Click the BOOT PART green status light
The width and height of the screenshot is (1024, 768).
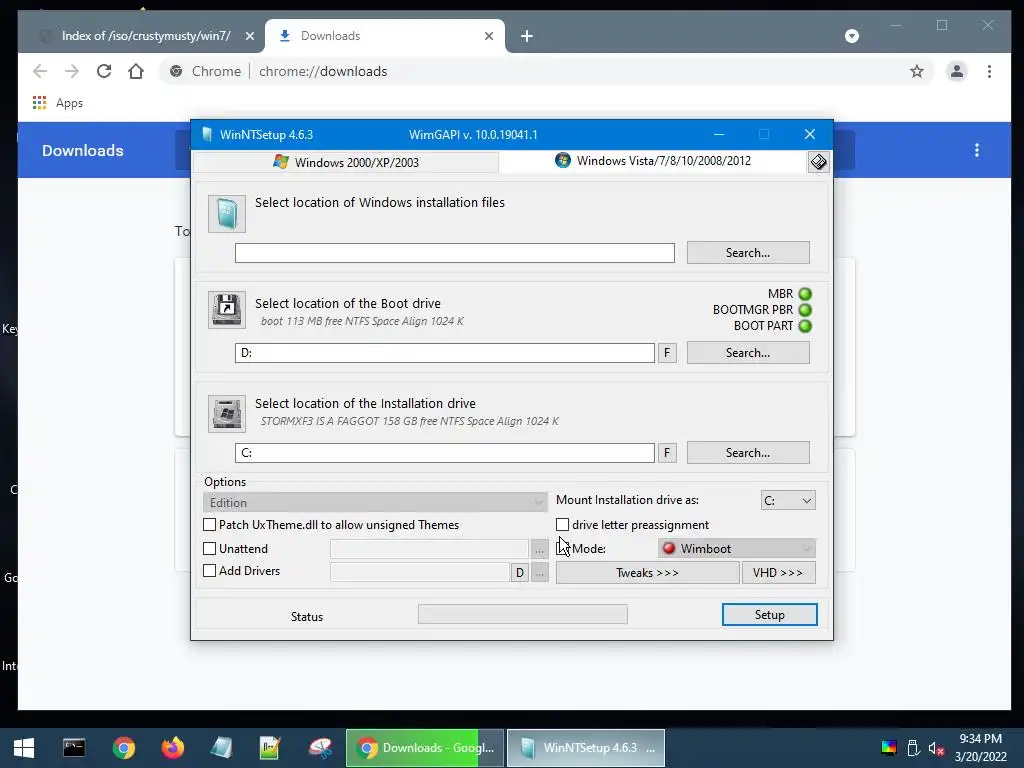[805, 326]
